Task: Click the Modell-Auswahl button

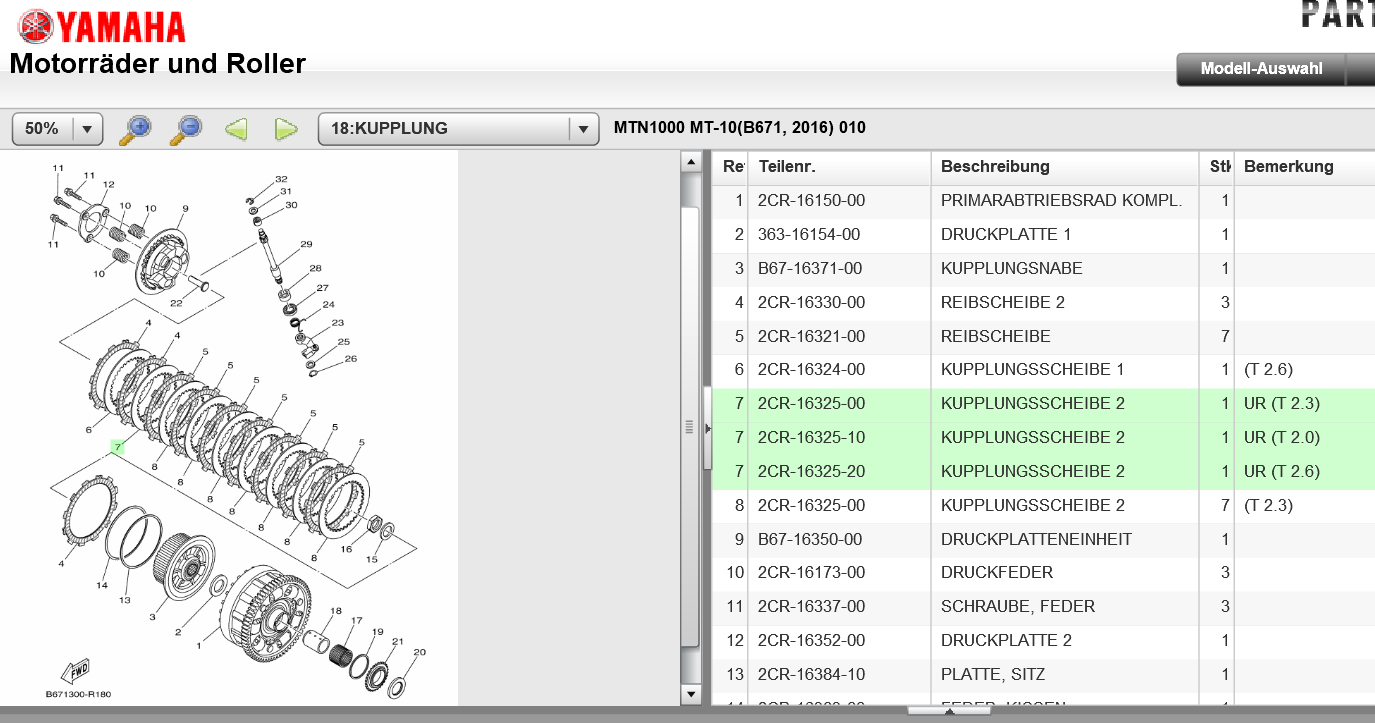Action: coord(1261,69)
